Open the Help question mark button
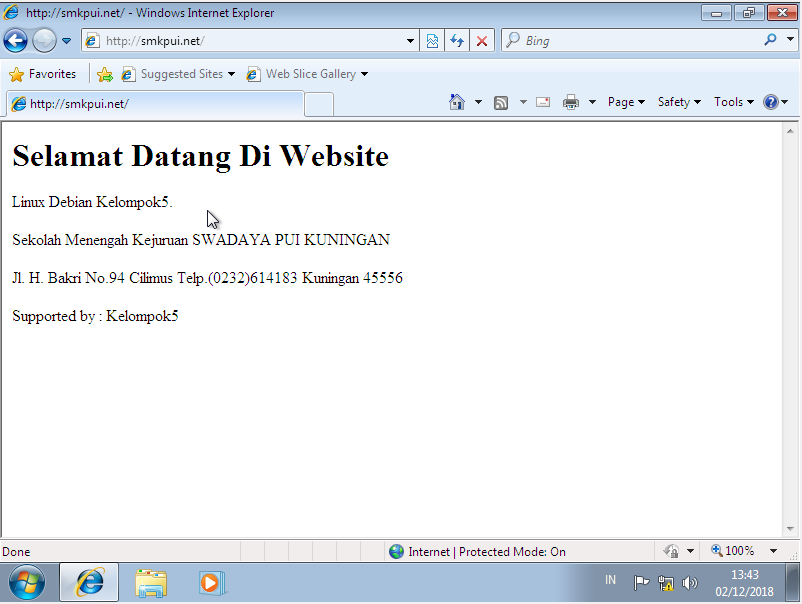This screenshot has width=802, height=604. pyautogui.click(x=771, y=102)
